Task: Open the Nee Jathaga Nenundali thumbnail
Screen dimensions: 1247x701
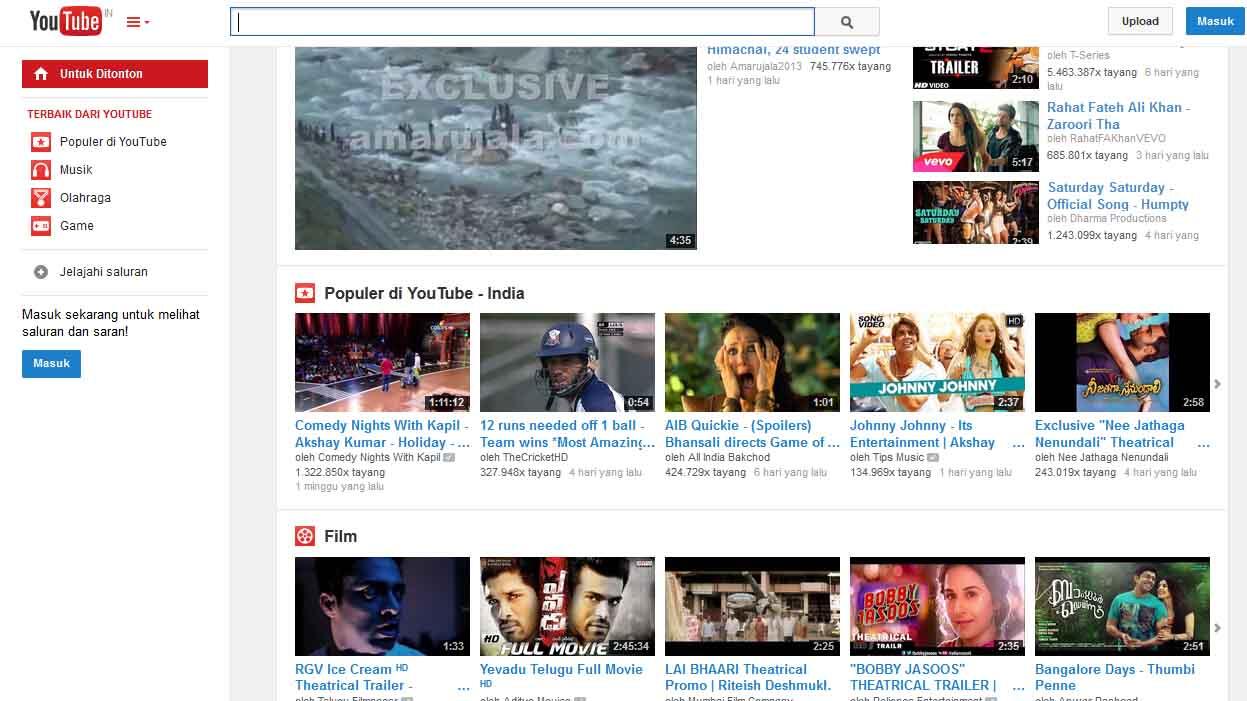Action: pyautogui.click(x=1122, y=362)
